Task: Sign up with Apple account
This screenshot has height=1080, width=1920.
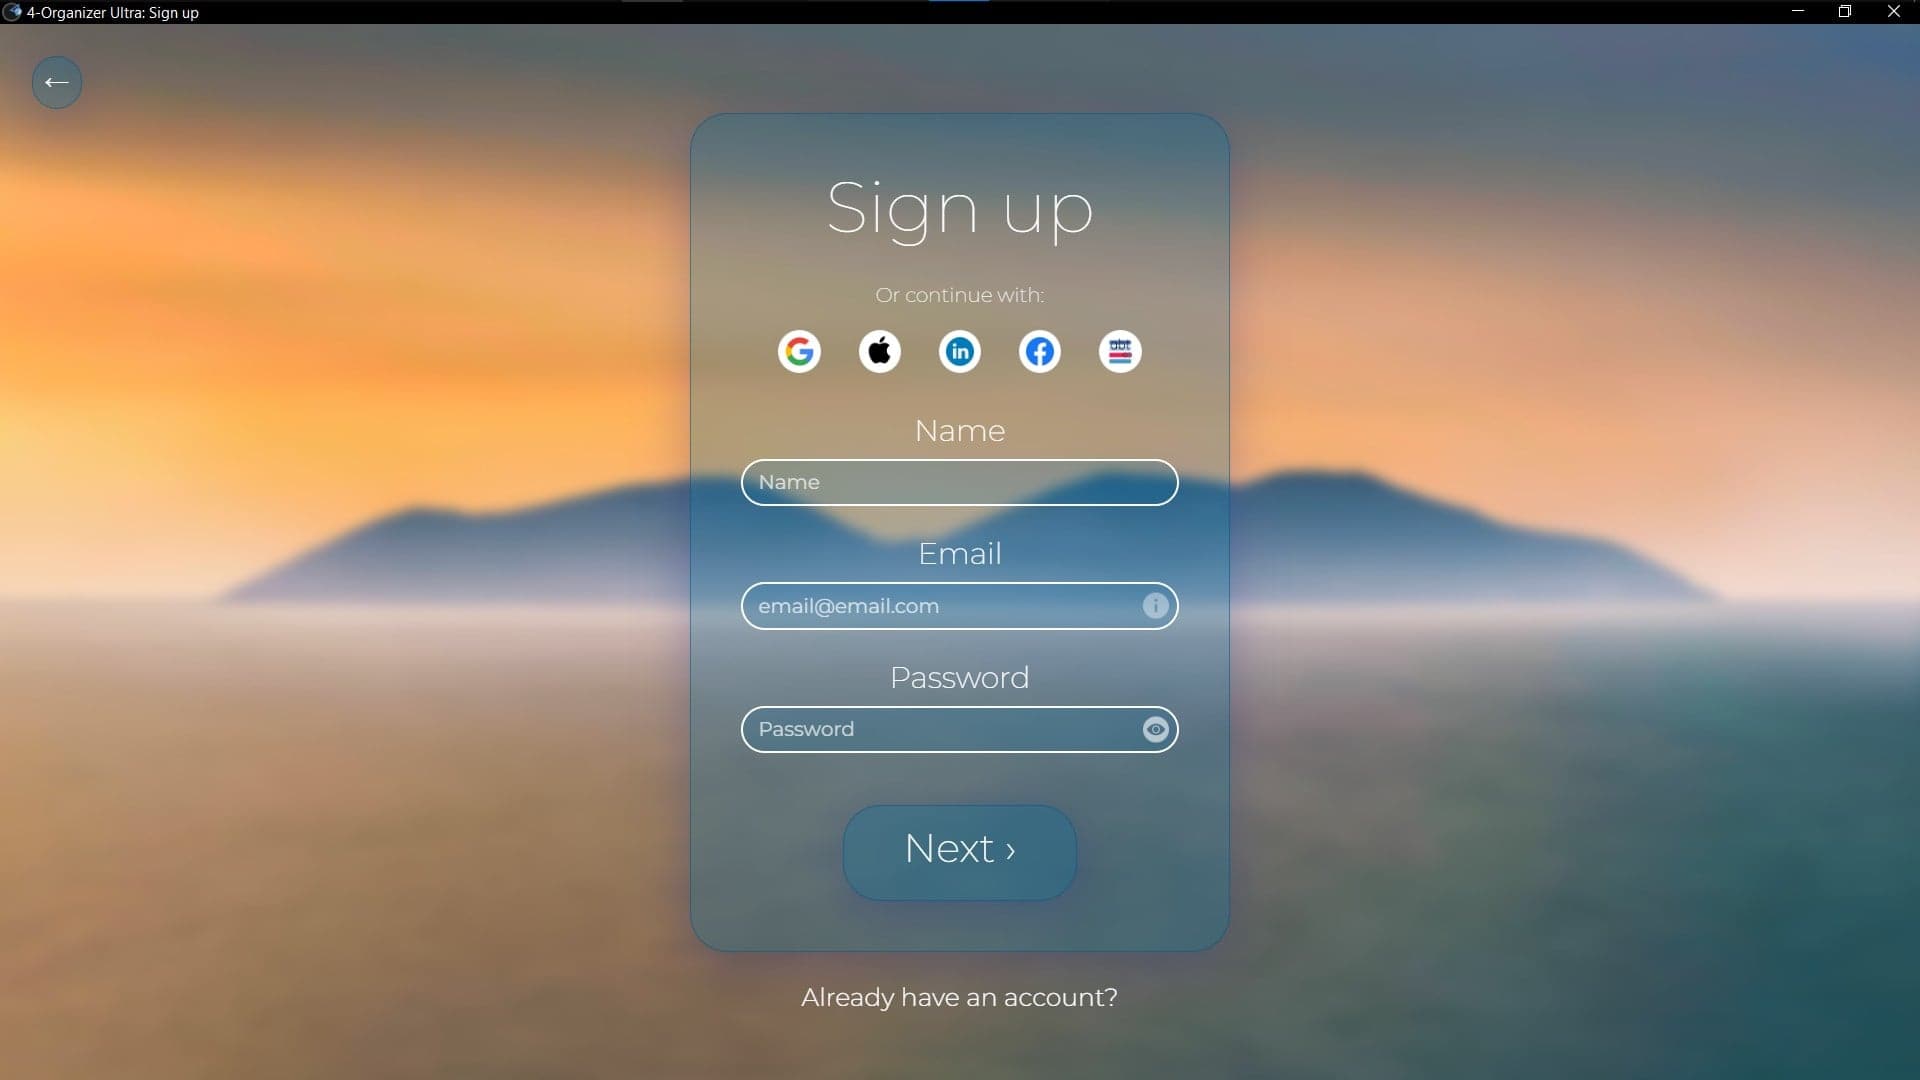Action: click(x=880, y=351)
